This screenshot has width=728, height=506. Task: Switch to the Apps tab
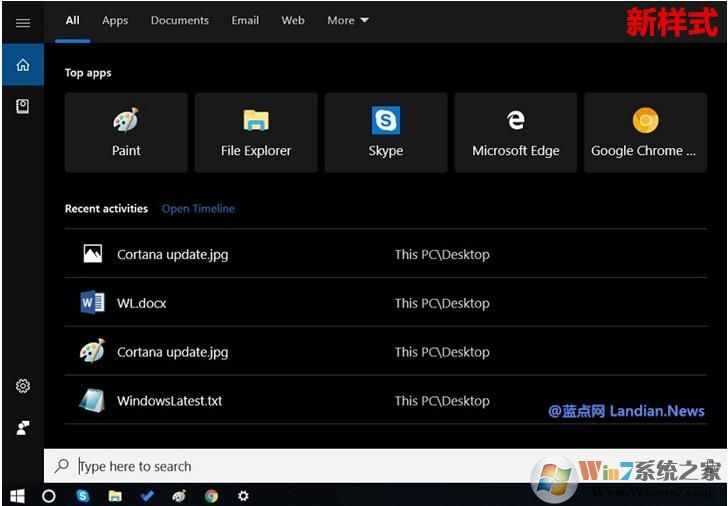[x=115, y=20]
